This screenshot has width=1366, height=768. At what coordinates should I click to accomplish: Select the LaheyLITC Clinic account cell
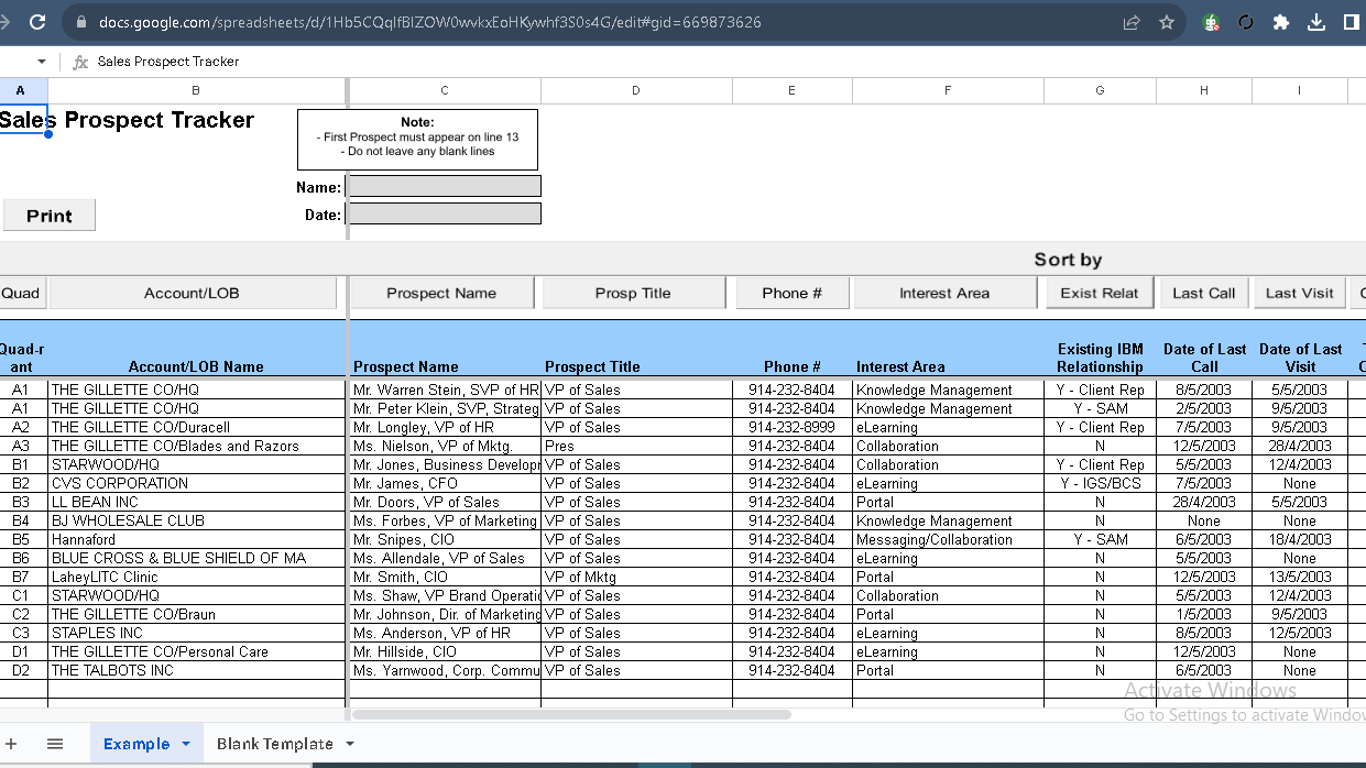(x=196, y=577)
